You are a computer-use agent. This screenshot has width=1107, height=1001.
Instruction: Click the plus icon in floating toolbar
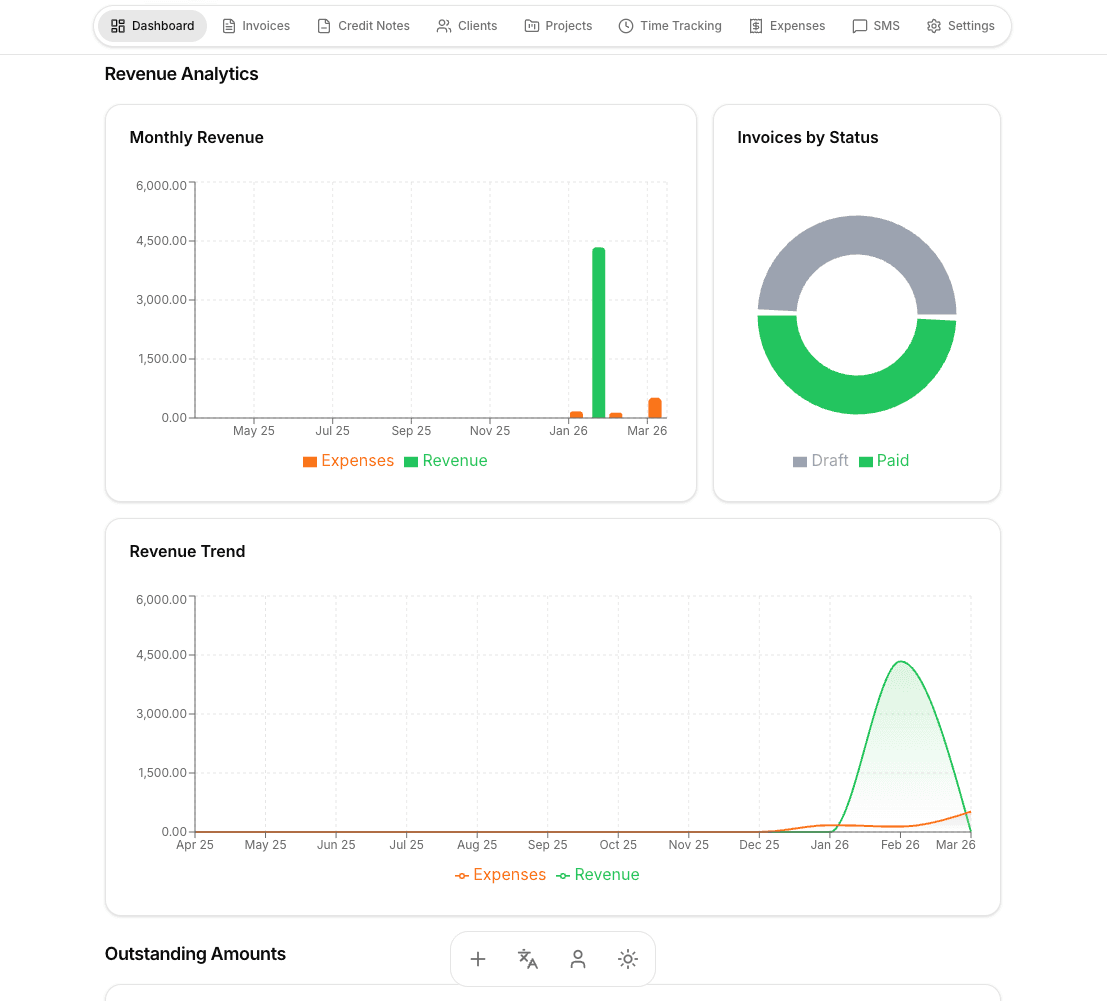(x=478, y=959)
